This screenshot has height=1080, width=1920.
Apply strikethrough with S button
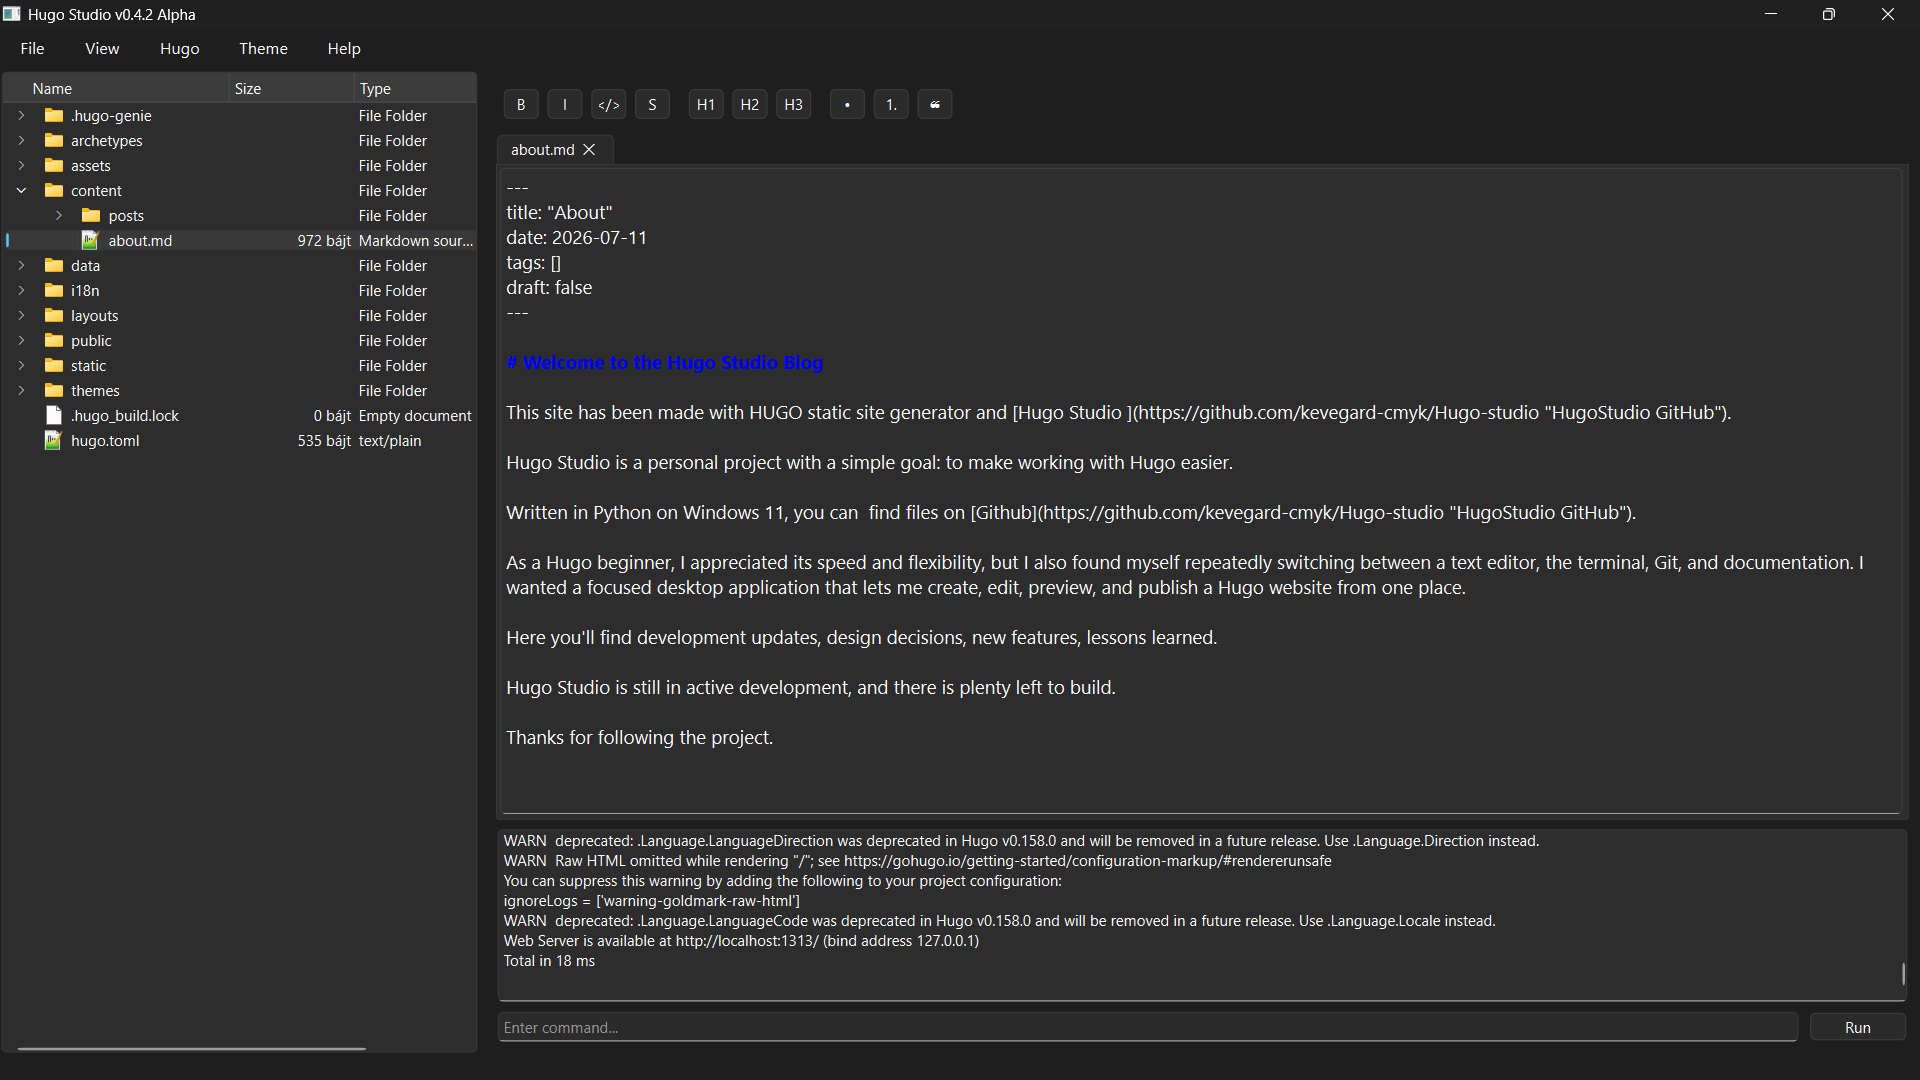[653, 104]
